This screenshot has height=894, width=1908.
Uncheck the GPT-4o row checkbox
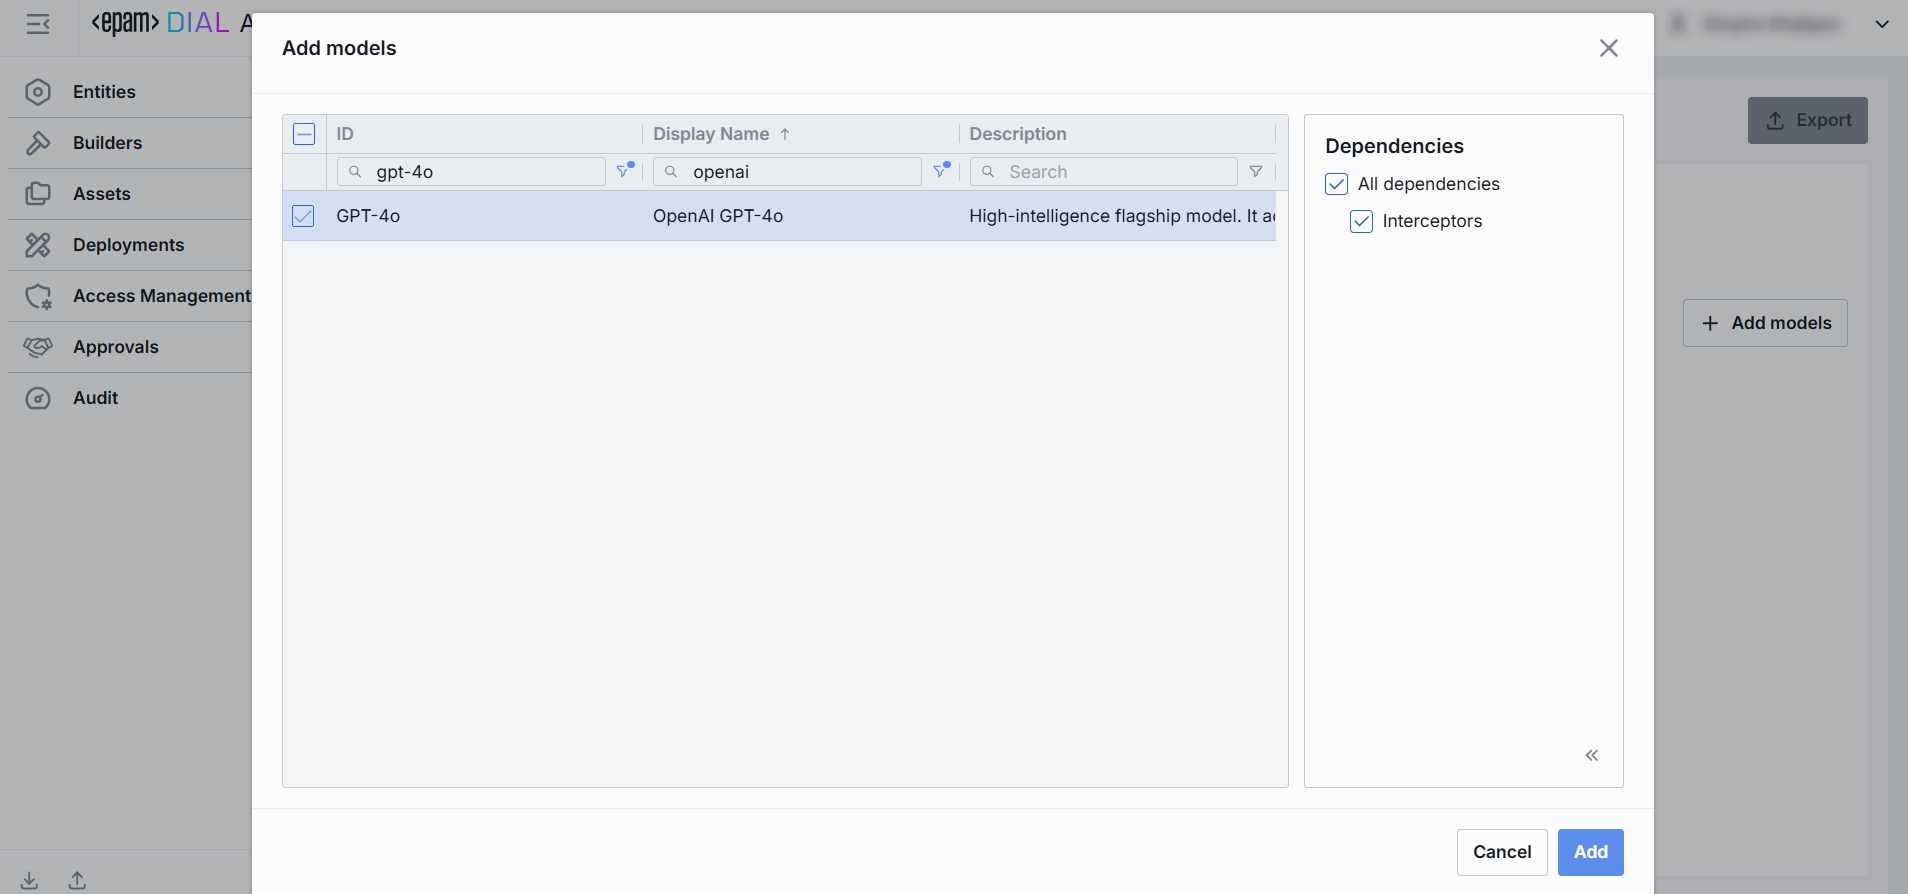coord(303,216)
